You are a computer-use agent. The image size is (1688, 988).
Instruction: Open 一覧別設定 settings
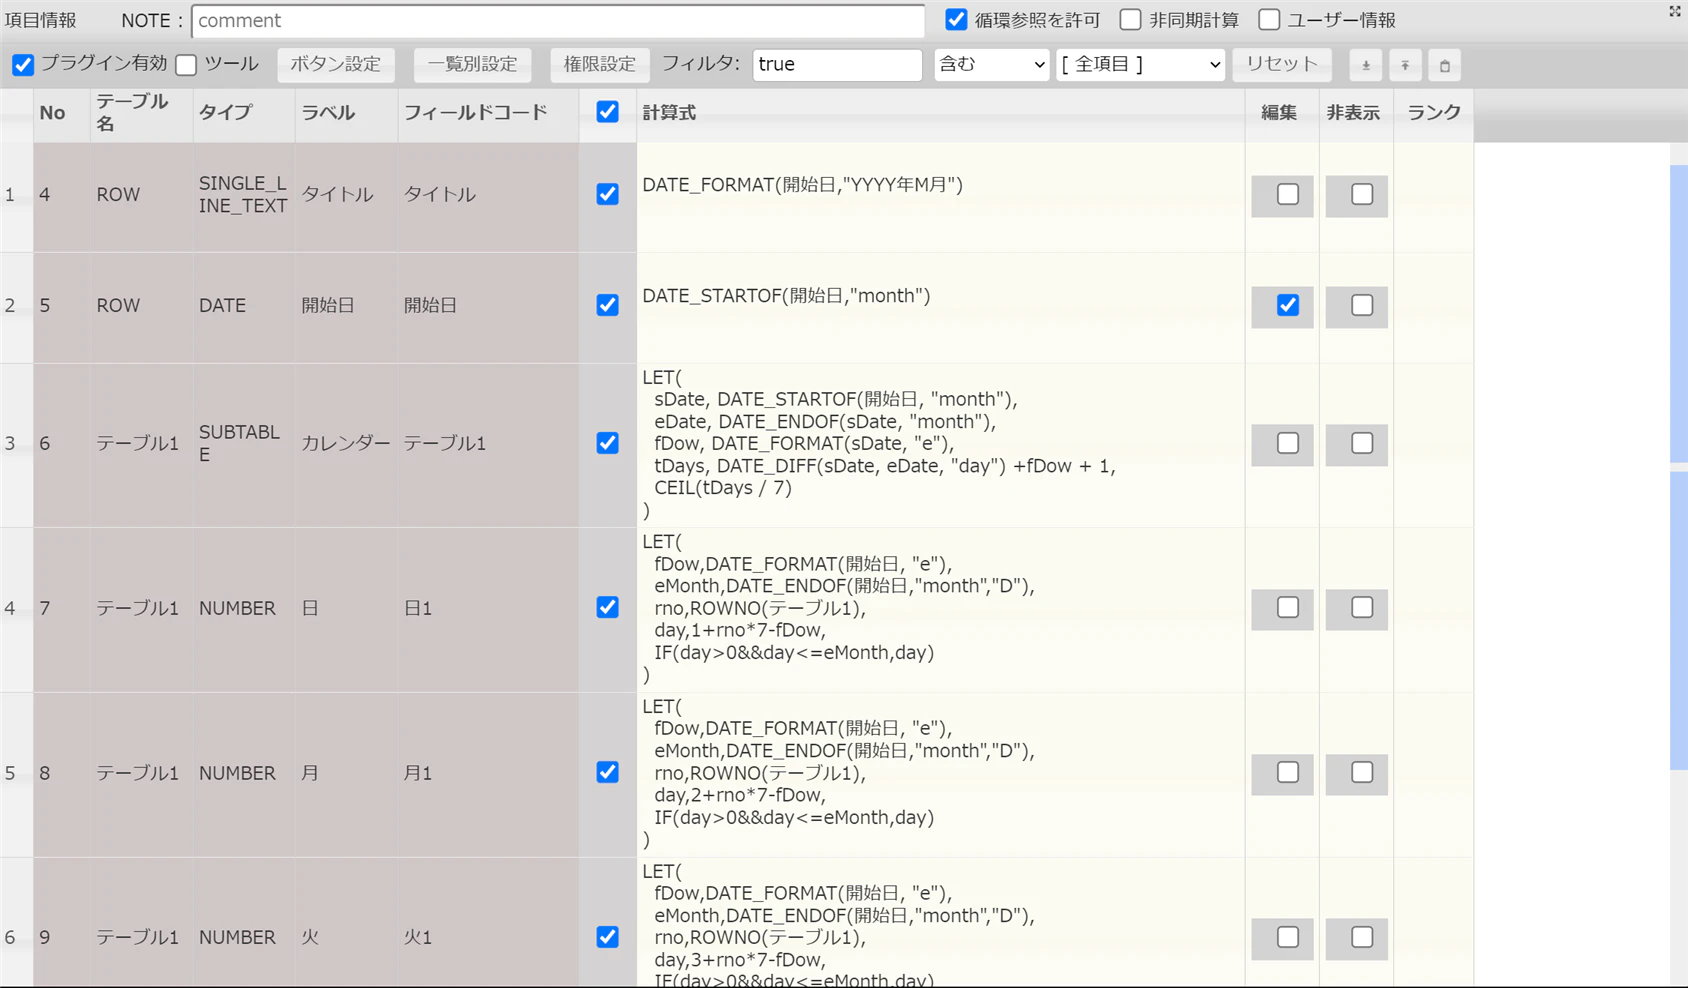click(x=472, y=65)
